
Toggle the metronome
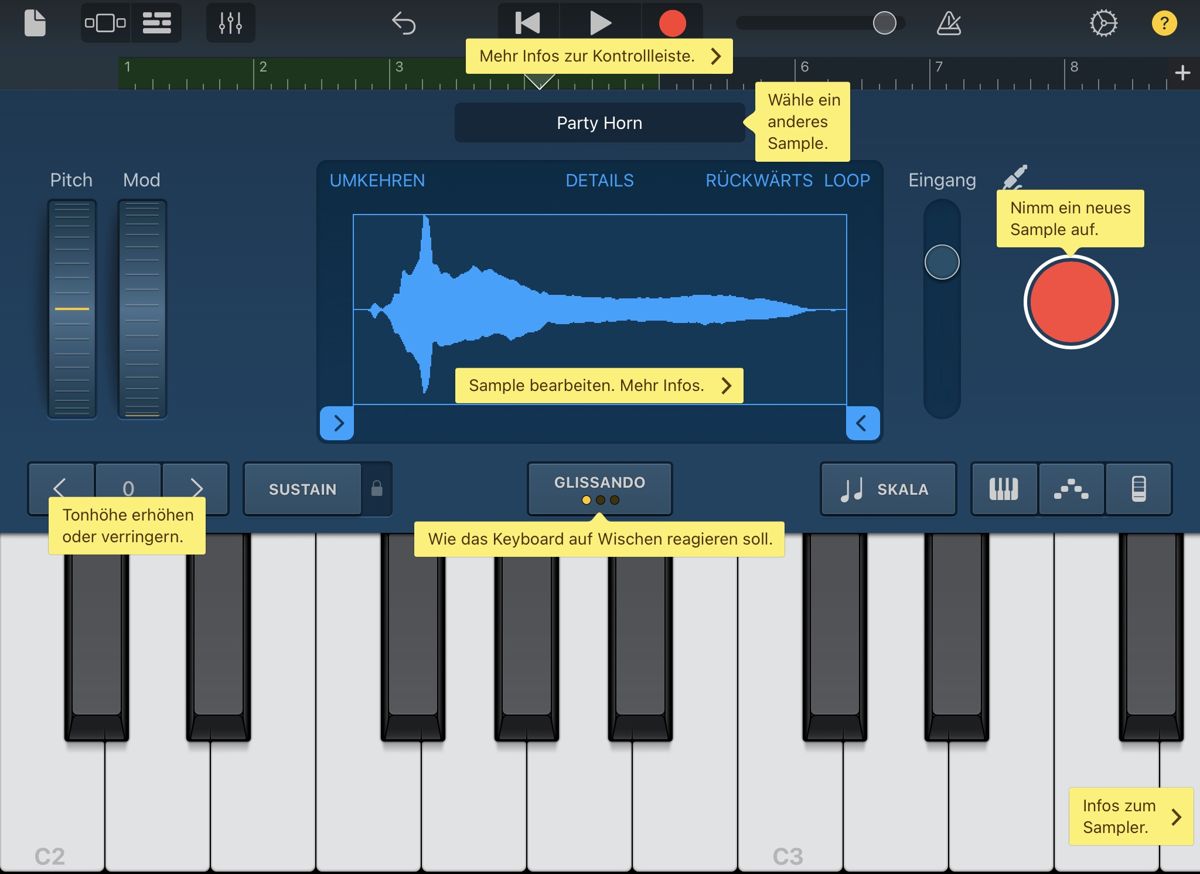coord(948,22)
